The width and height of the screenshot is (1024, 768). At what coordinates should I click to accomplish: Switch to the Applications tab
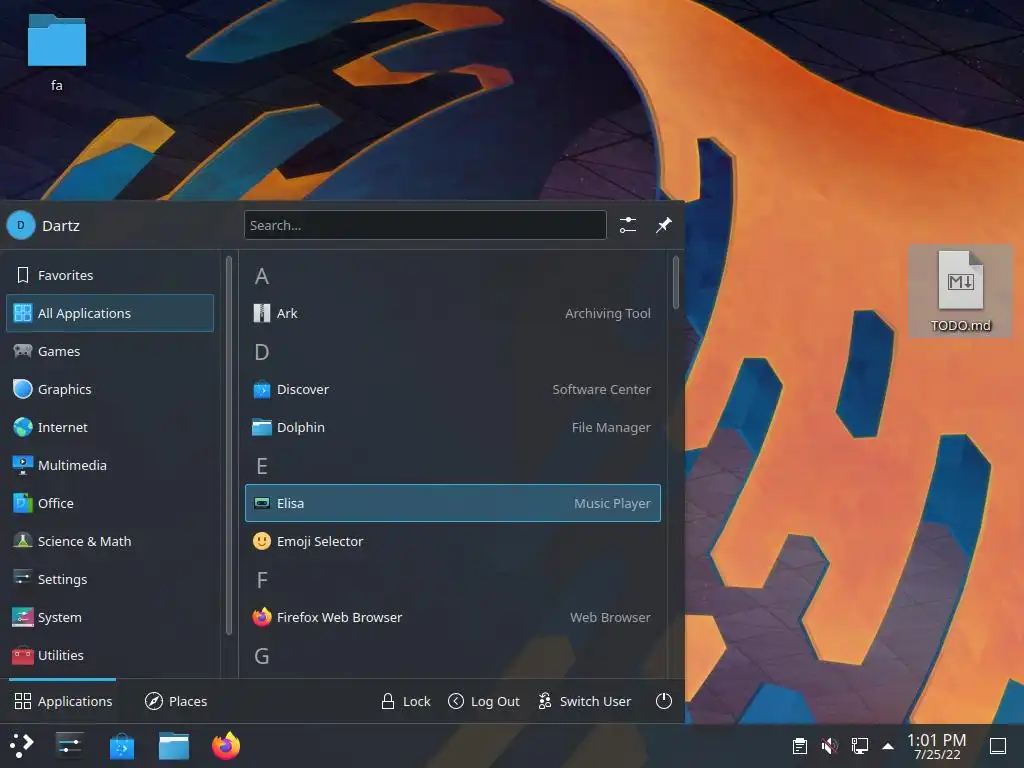63,701
